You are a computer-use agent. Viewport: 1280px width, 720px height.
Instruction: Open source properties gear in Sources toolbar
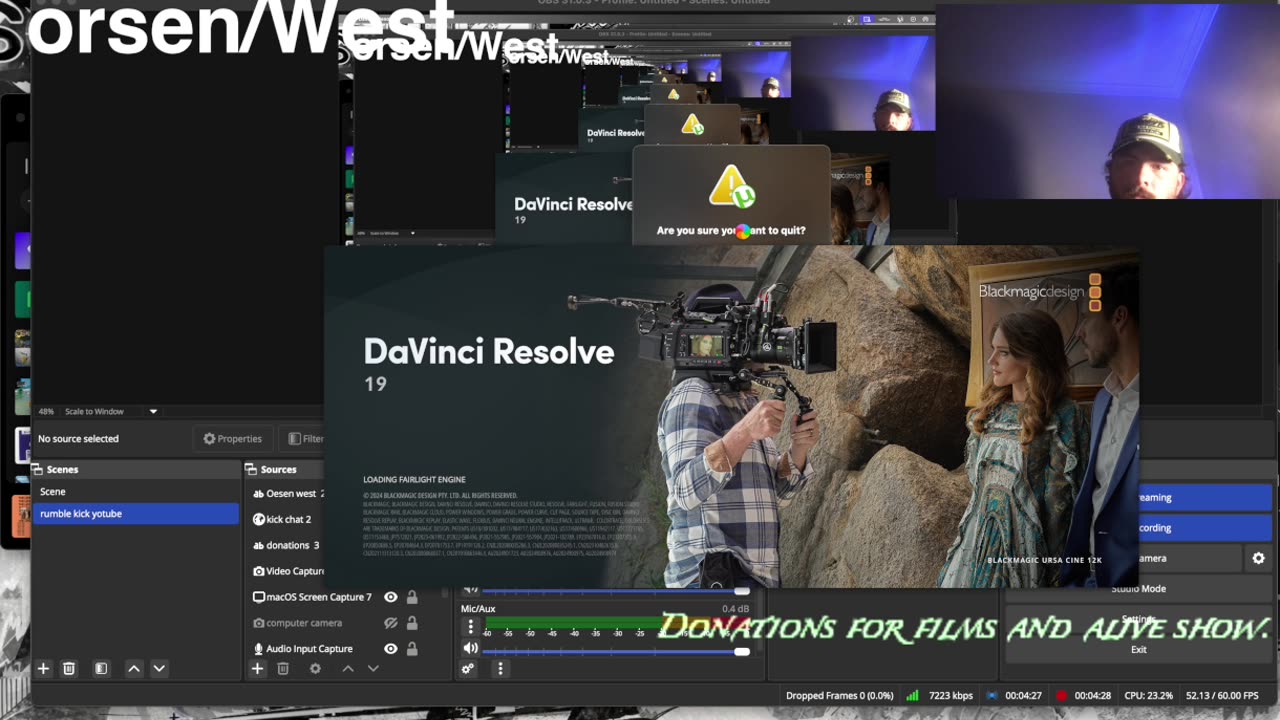(x=315, y=668)
